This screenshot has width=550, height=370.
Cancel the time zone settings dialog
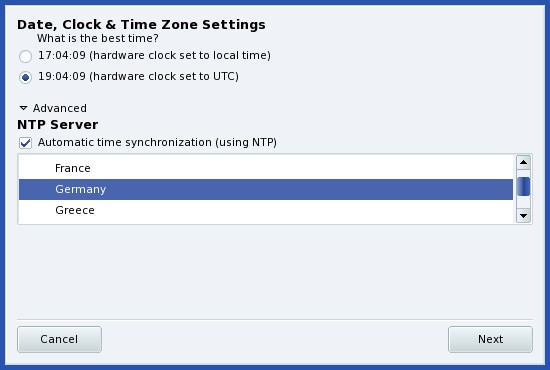pyautogui.click(x=59, y=339)
